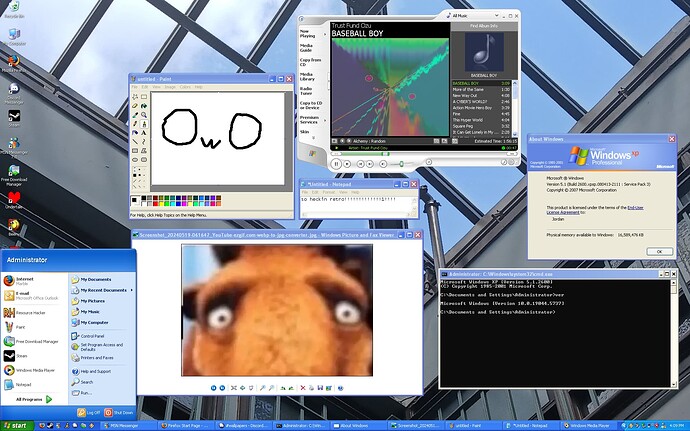Viewport: 690px width, 431px height.
Task: Open the Edit menu in Notepad
Action: pos(315,192)
